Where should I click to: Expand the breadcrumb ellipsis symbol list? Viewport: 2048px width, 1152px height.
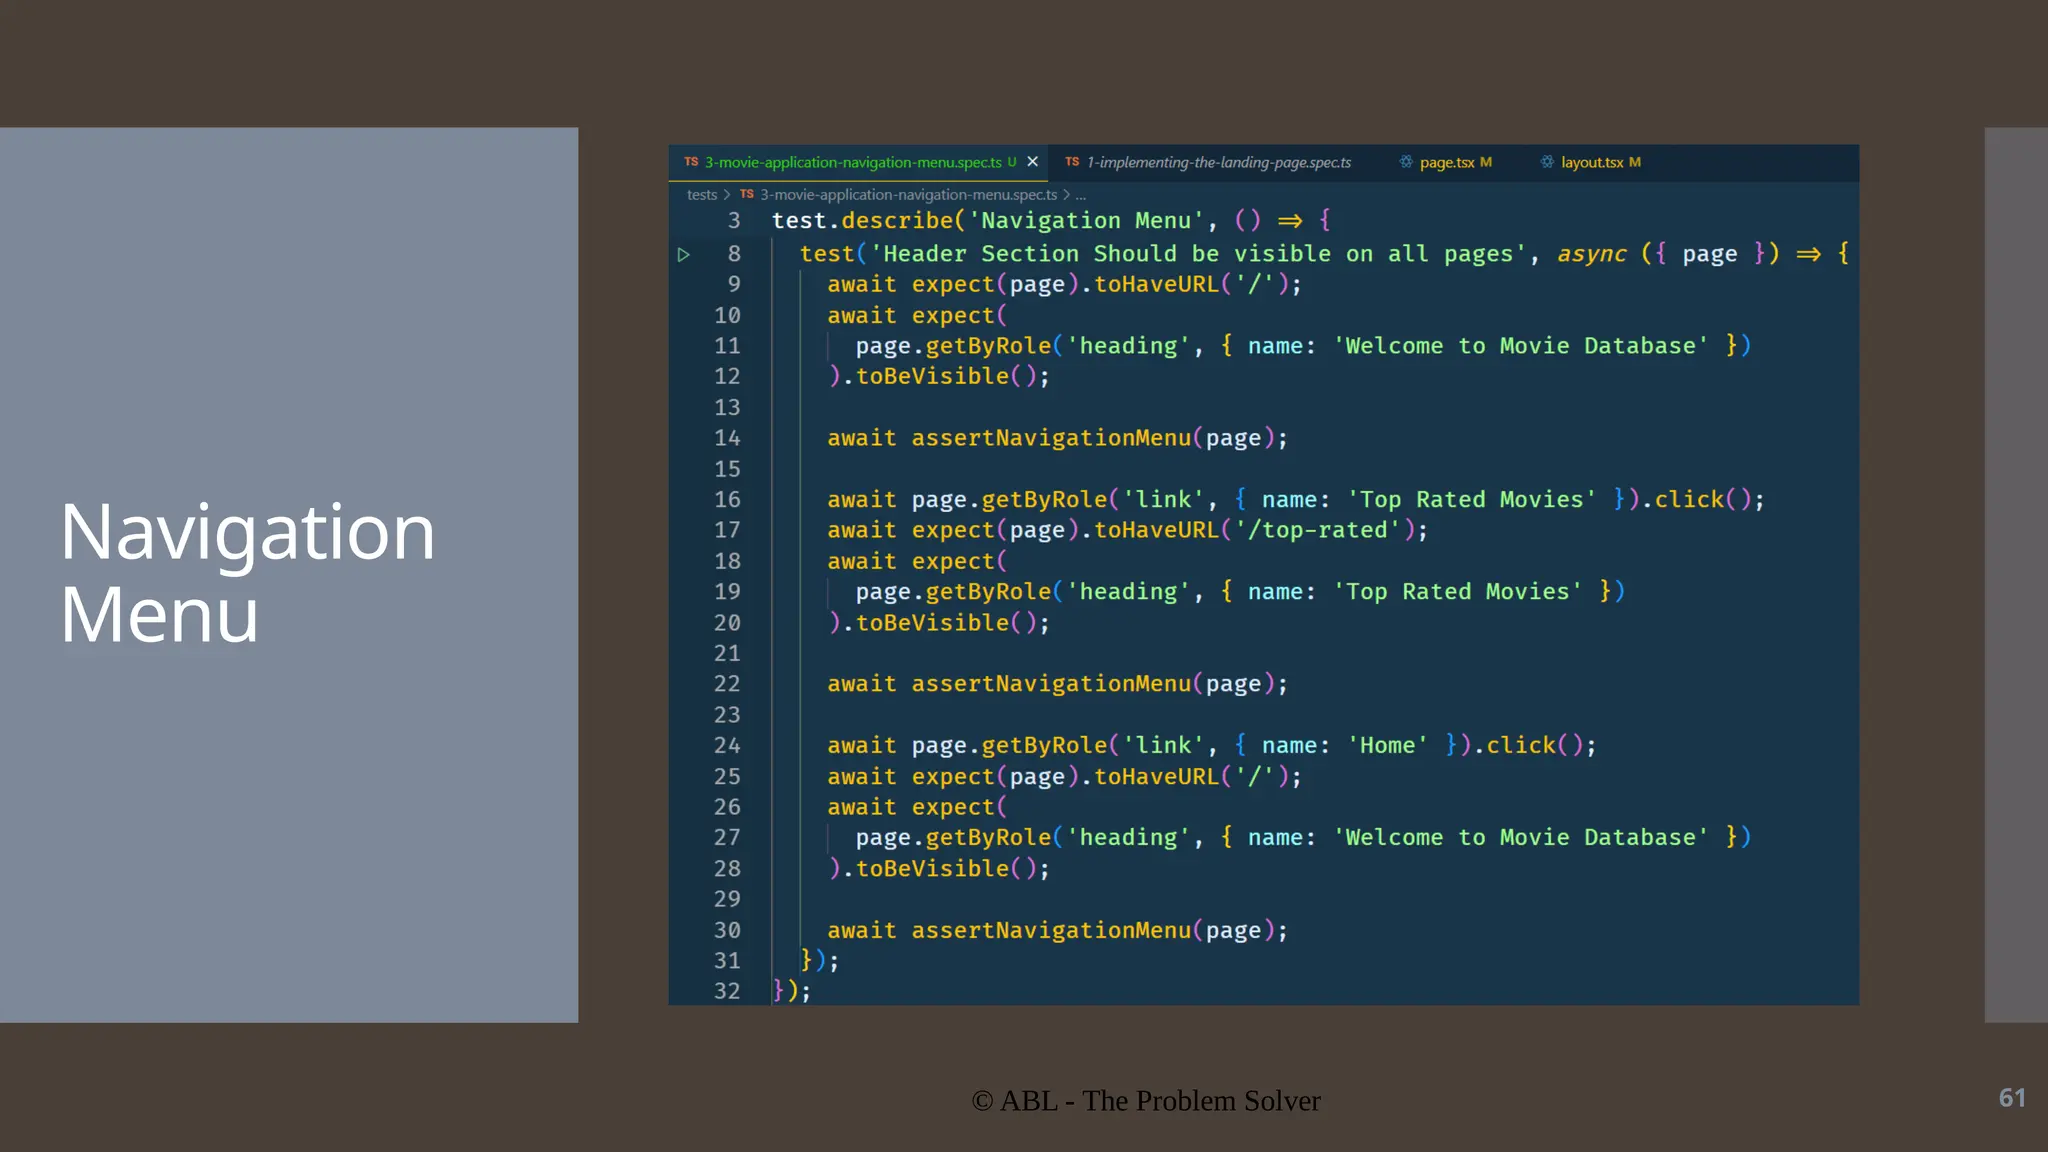pyautogui.click(x=1081, y=195)
